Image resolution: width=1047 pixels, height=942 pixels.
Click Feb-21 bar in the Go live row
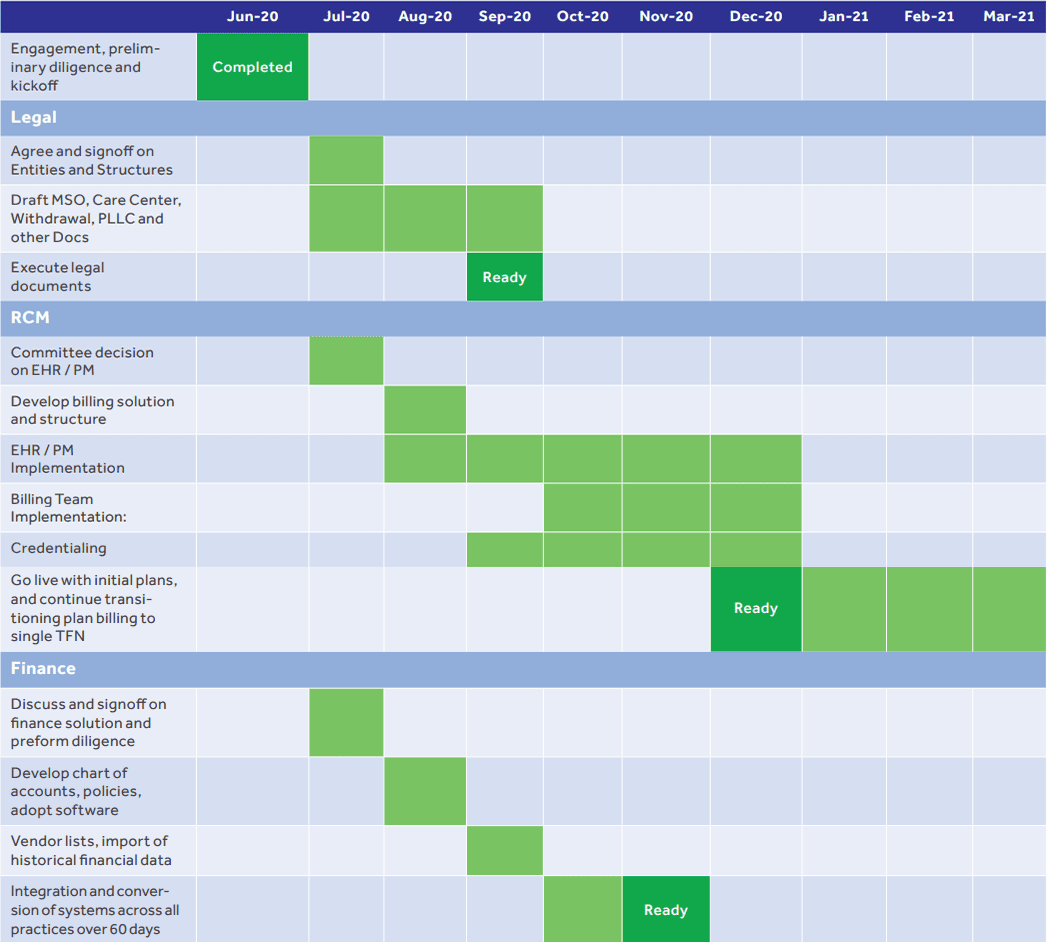[929, 609]
